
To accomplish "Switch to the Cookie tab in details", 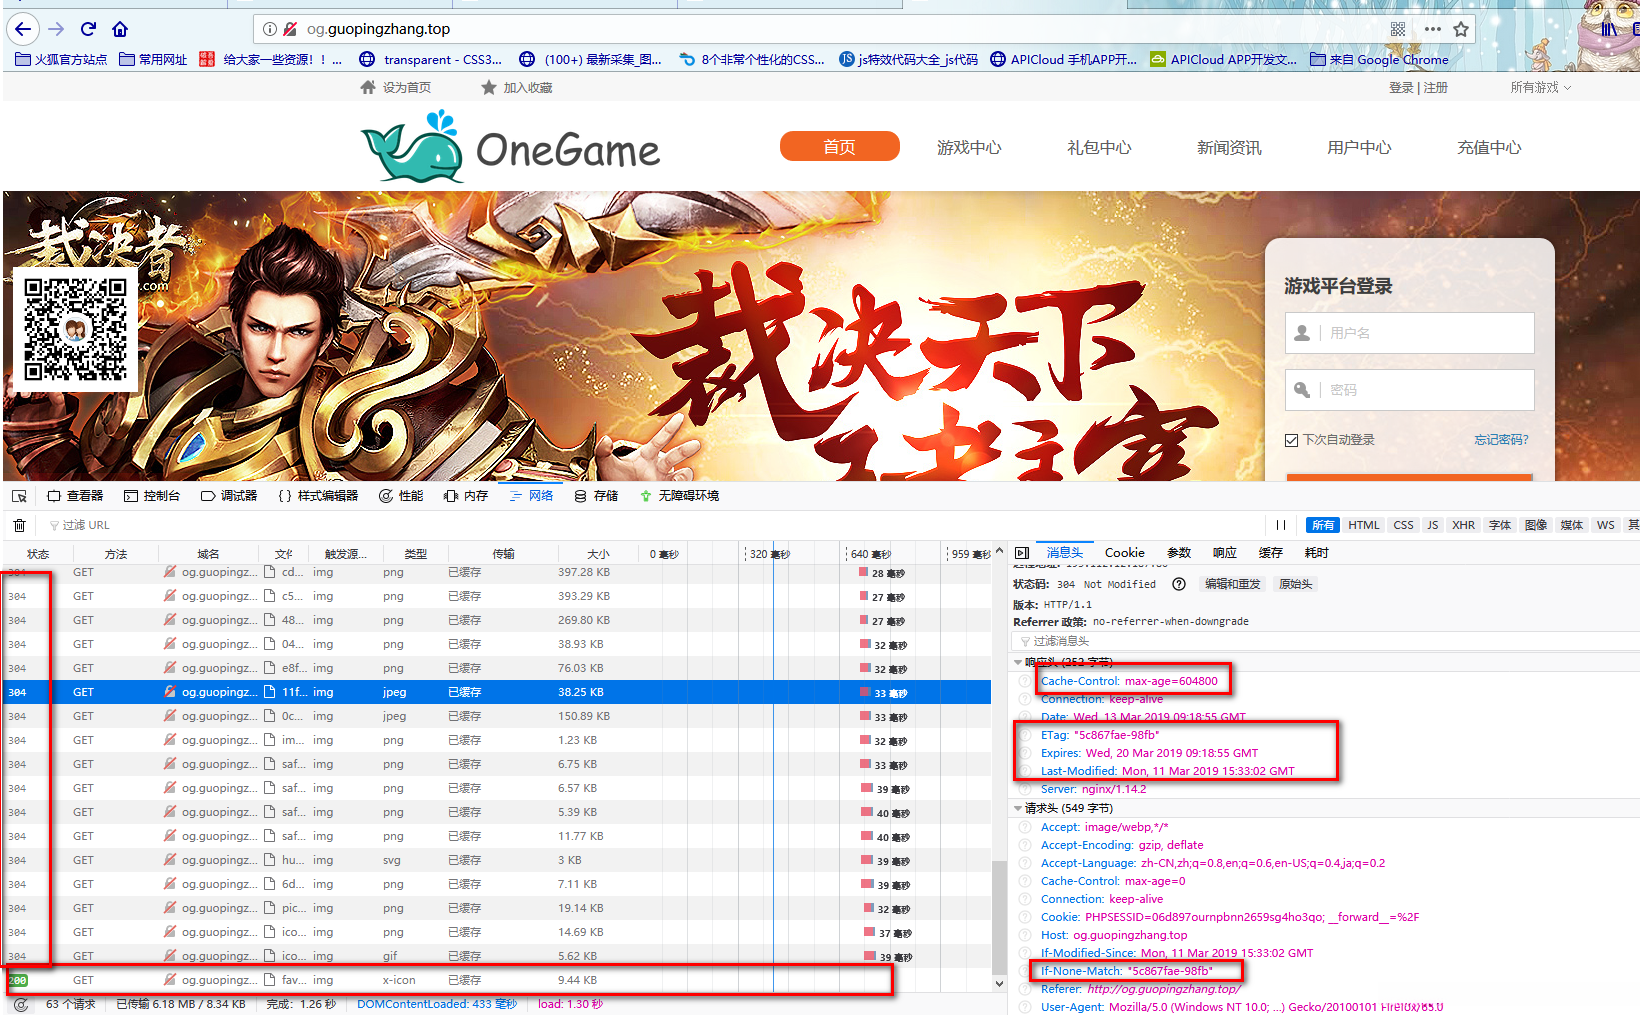I will pos(1124,553).
